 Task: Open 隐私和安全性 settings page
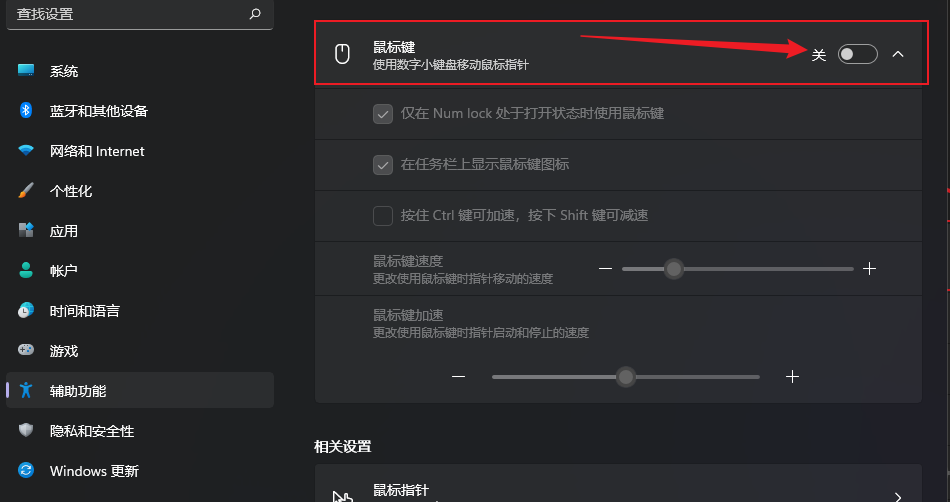[x=140, y=431]
